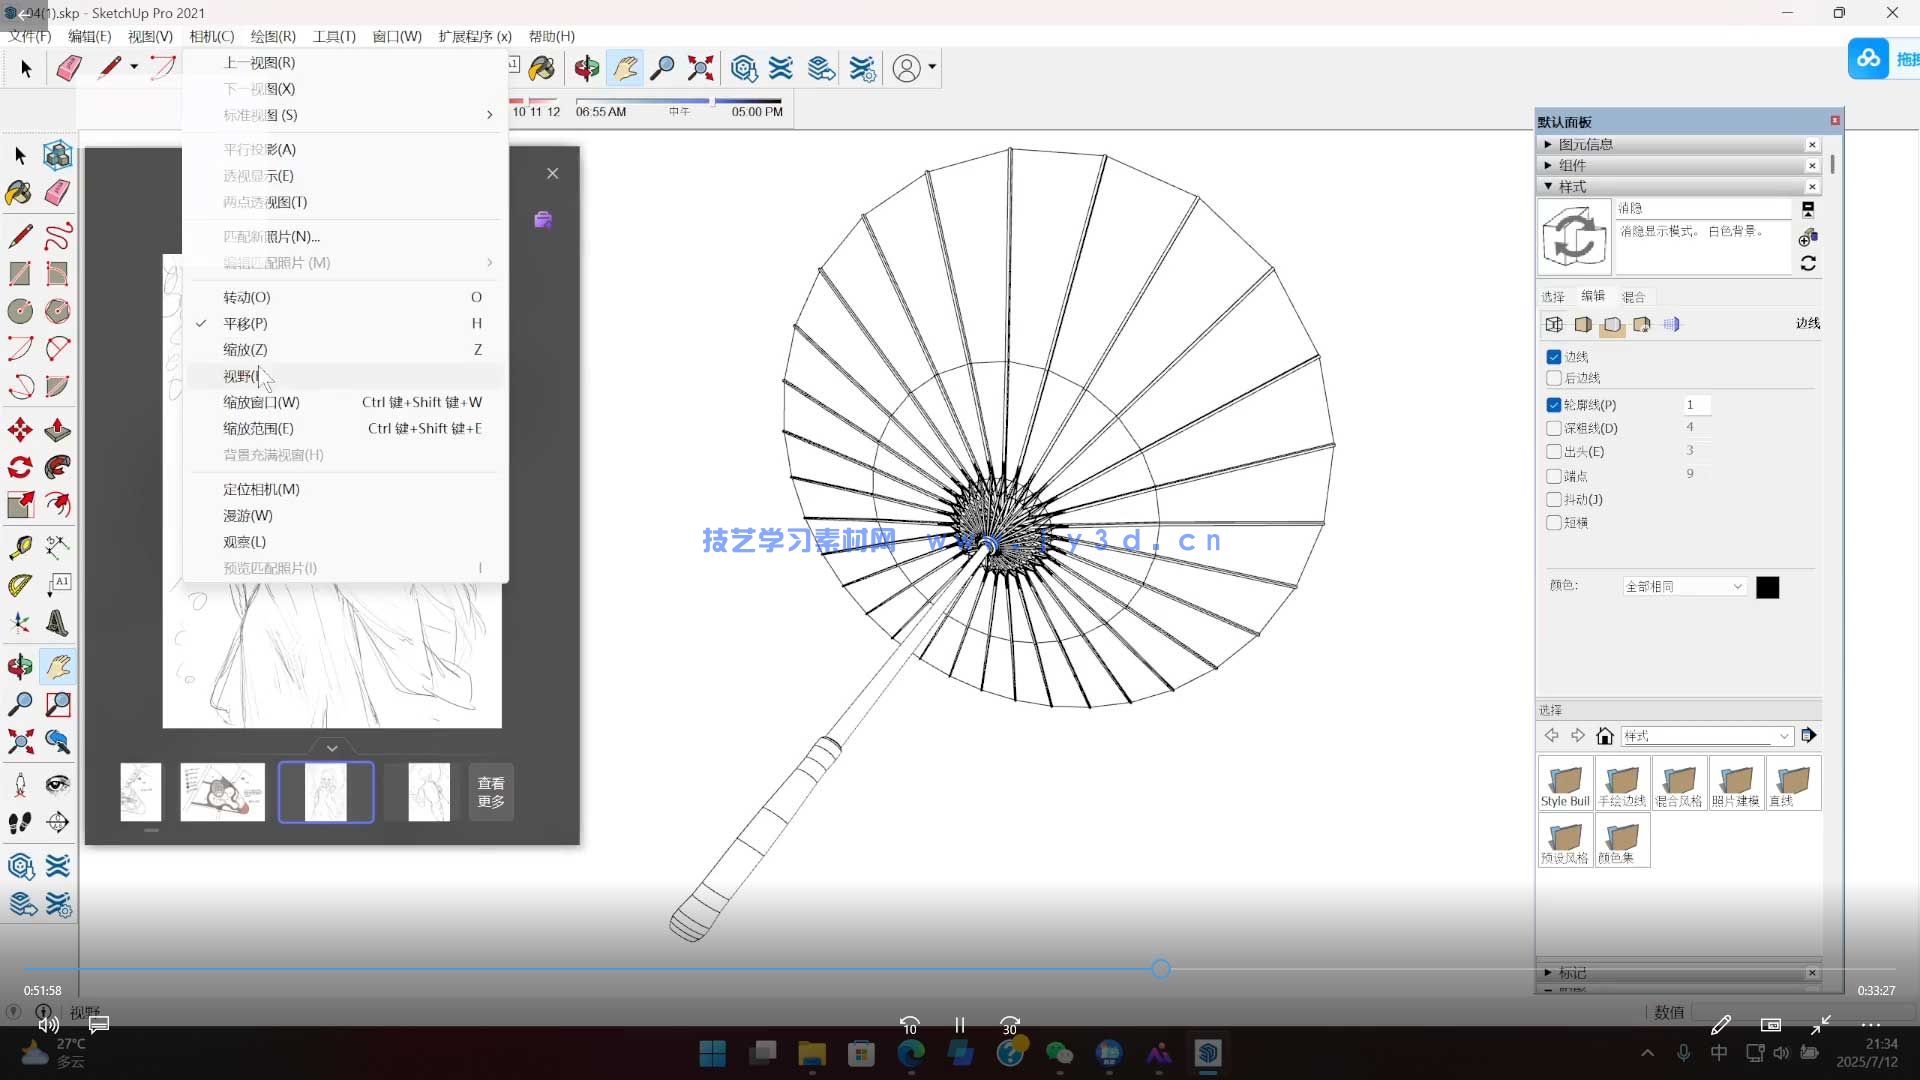Choose the Tape Measure tool
This screenshot has width=1920, height=1080.
tap(19, 547)
